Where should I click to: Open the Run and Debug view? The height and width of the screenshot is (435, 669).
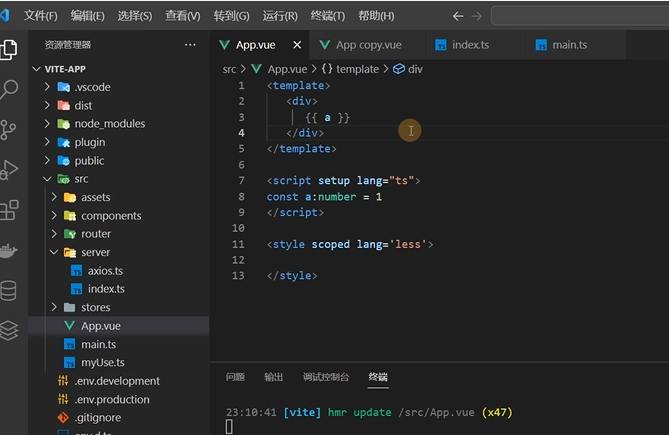tap(9, 170)
